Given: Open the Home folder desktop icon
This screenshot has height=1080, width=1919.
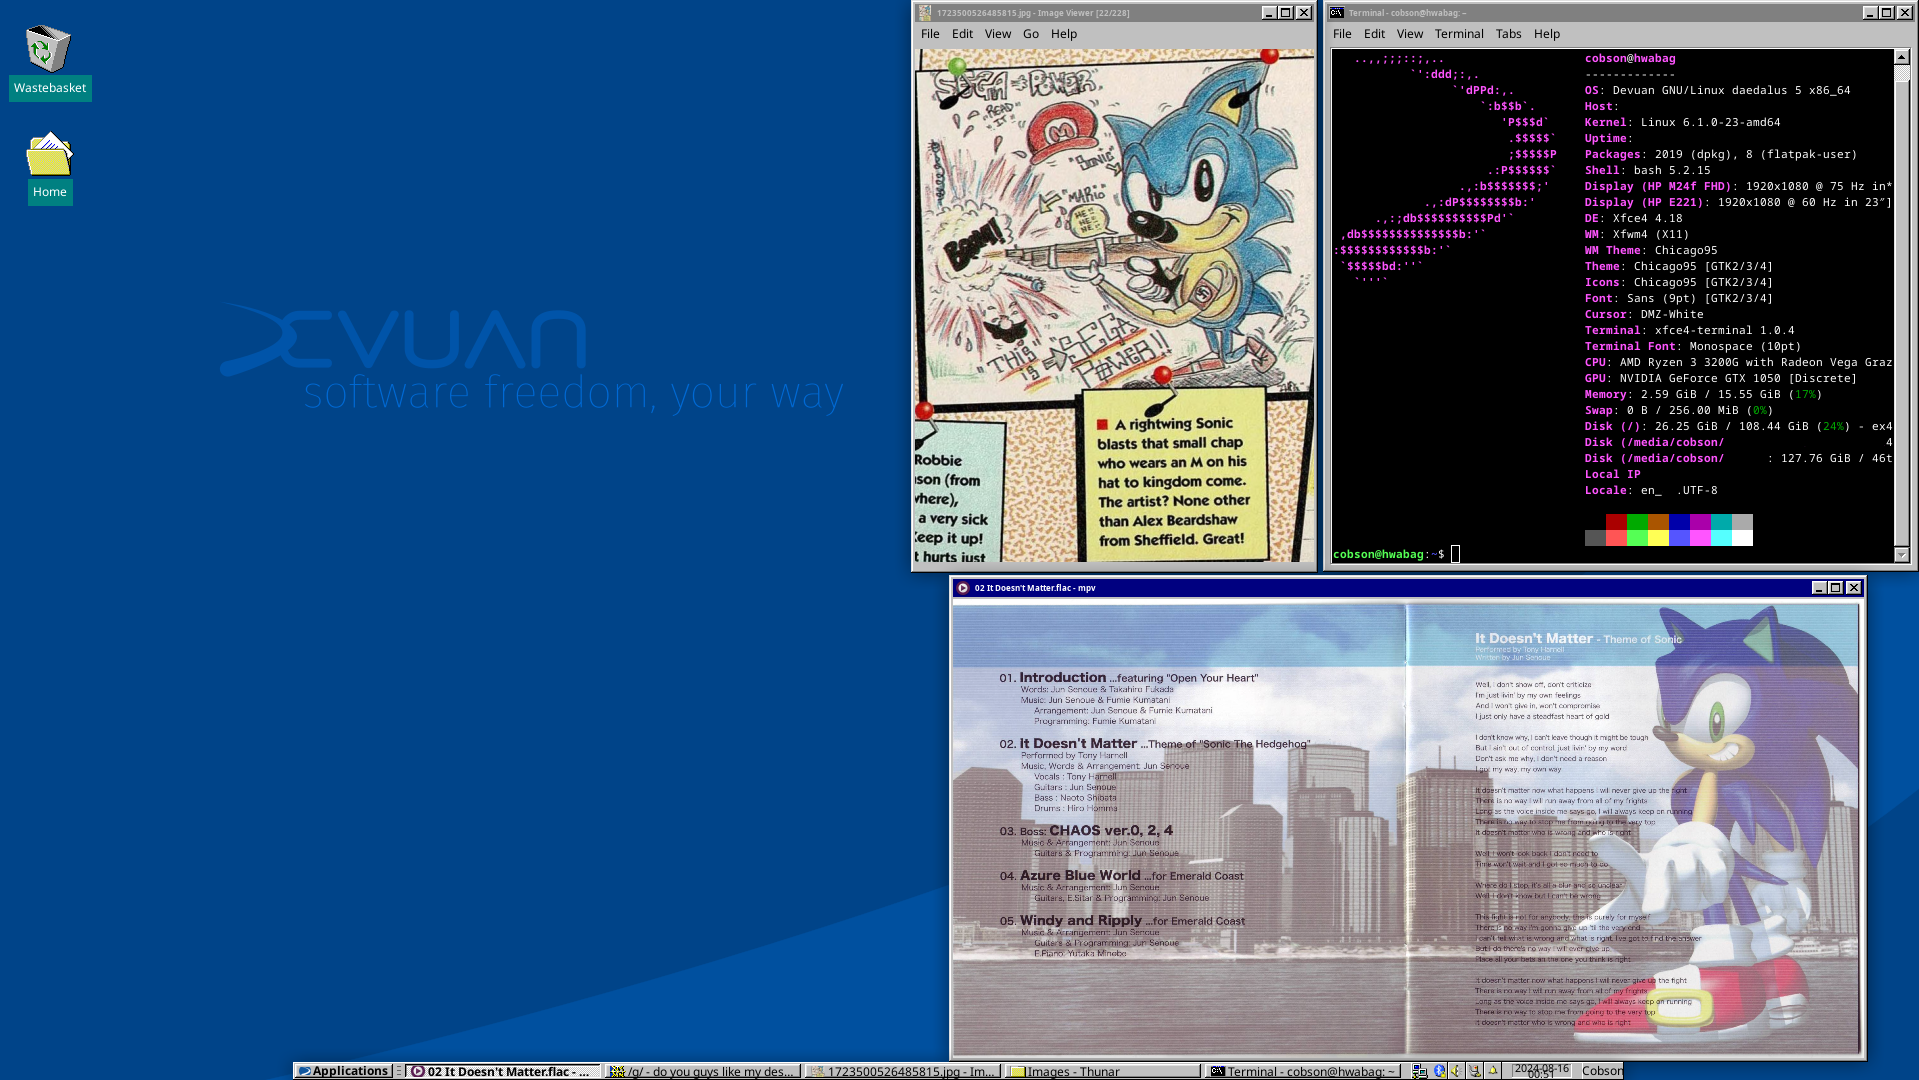Looking at the screenshot, I should [49, 167].
